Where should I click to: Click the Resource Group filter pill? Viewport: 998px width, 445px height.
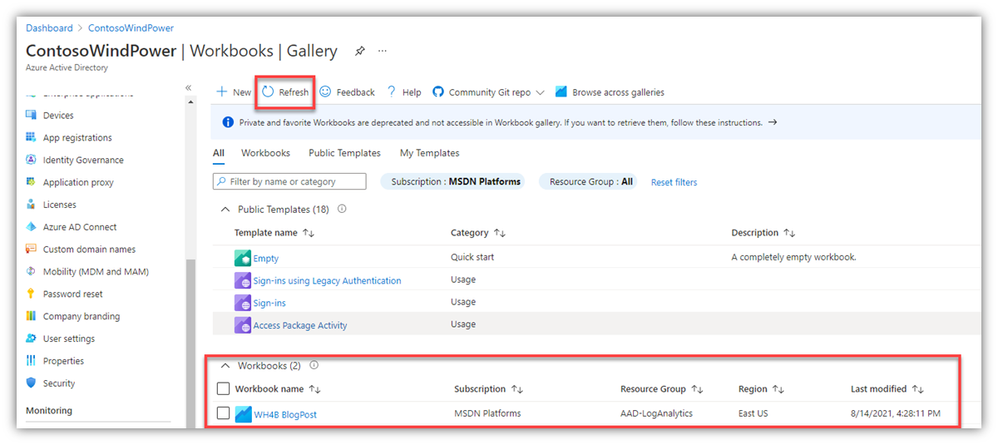[x=587, y=182]
